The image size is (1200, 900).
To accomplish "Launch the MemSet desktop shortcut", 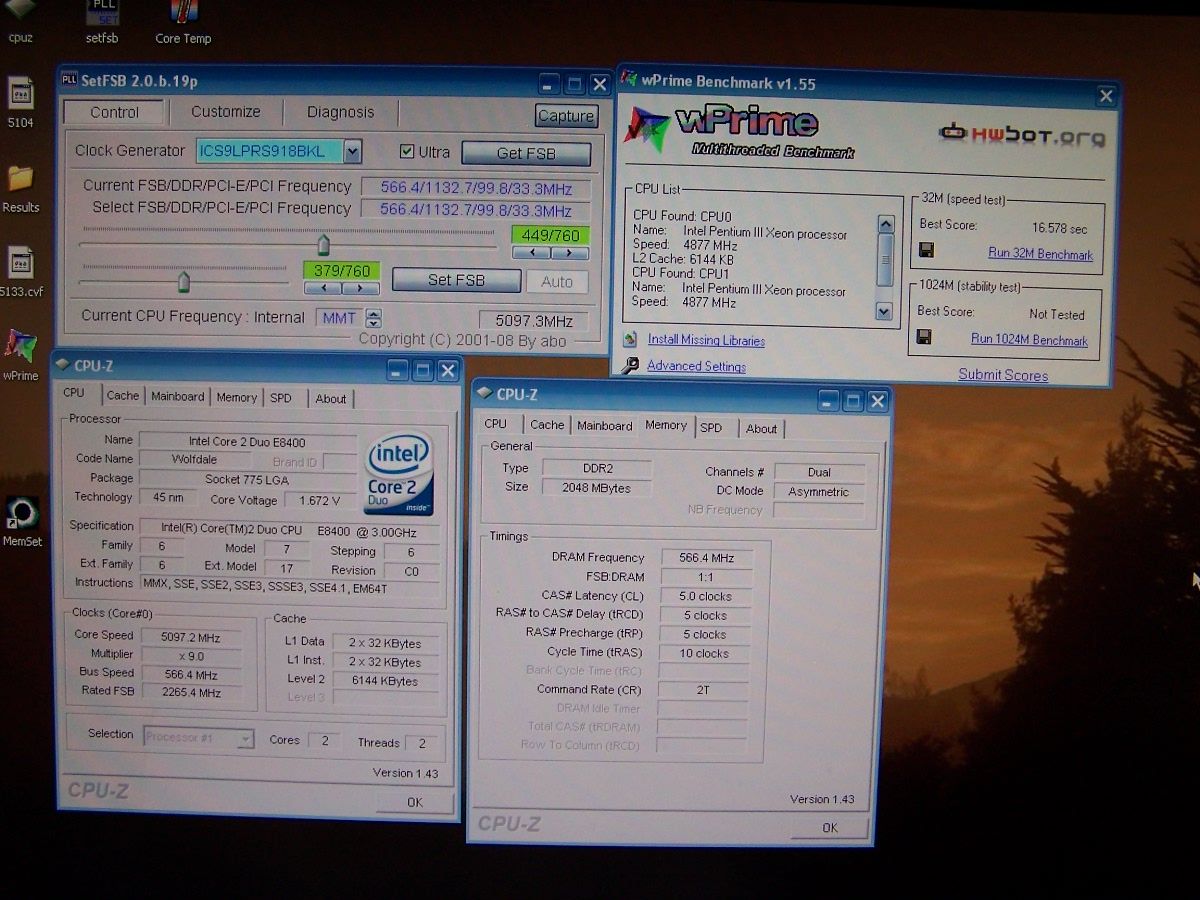I will [x=22, y=522].
